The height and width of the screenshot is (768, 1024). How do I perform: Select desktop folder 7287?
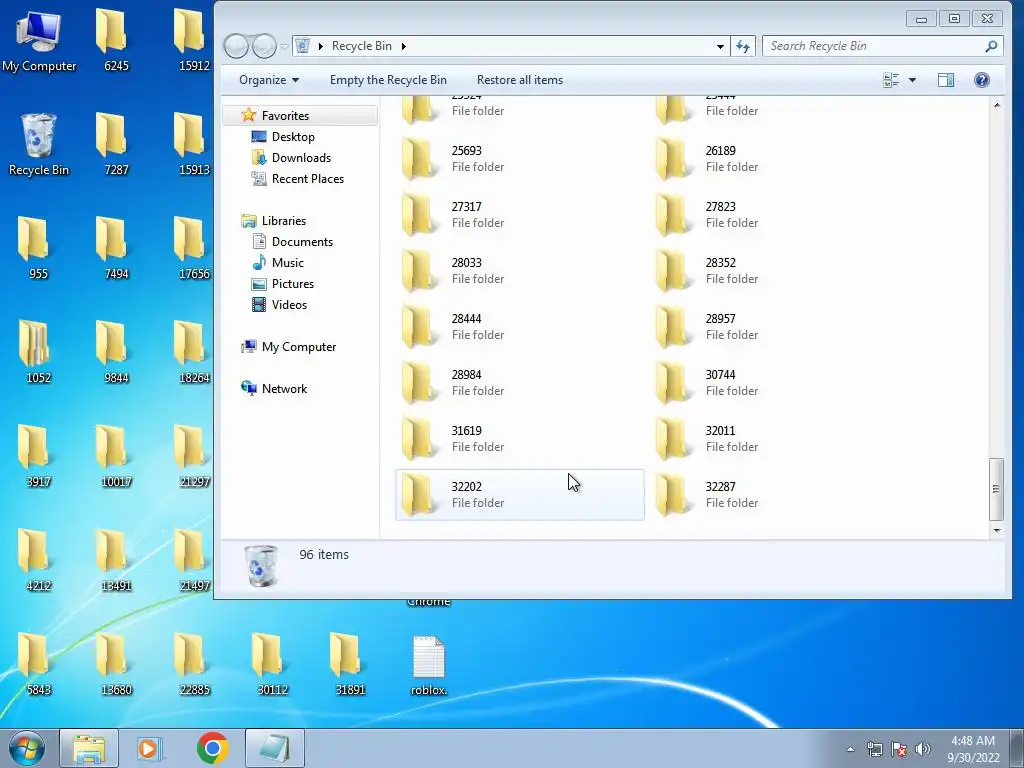[x=116, y=145]
